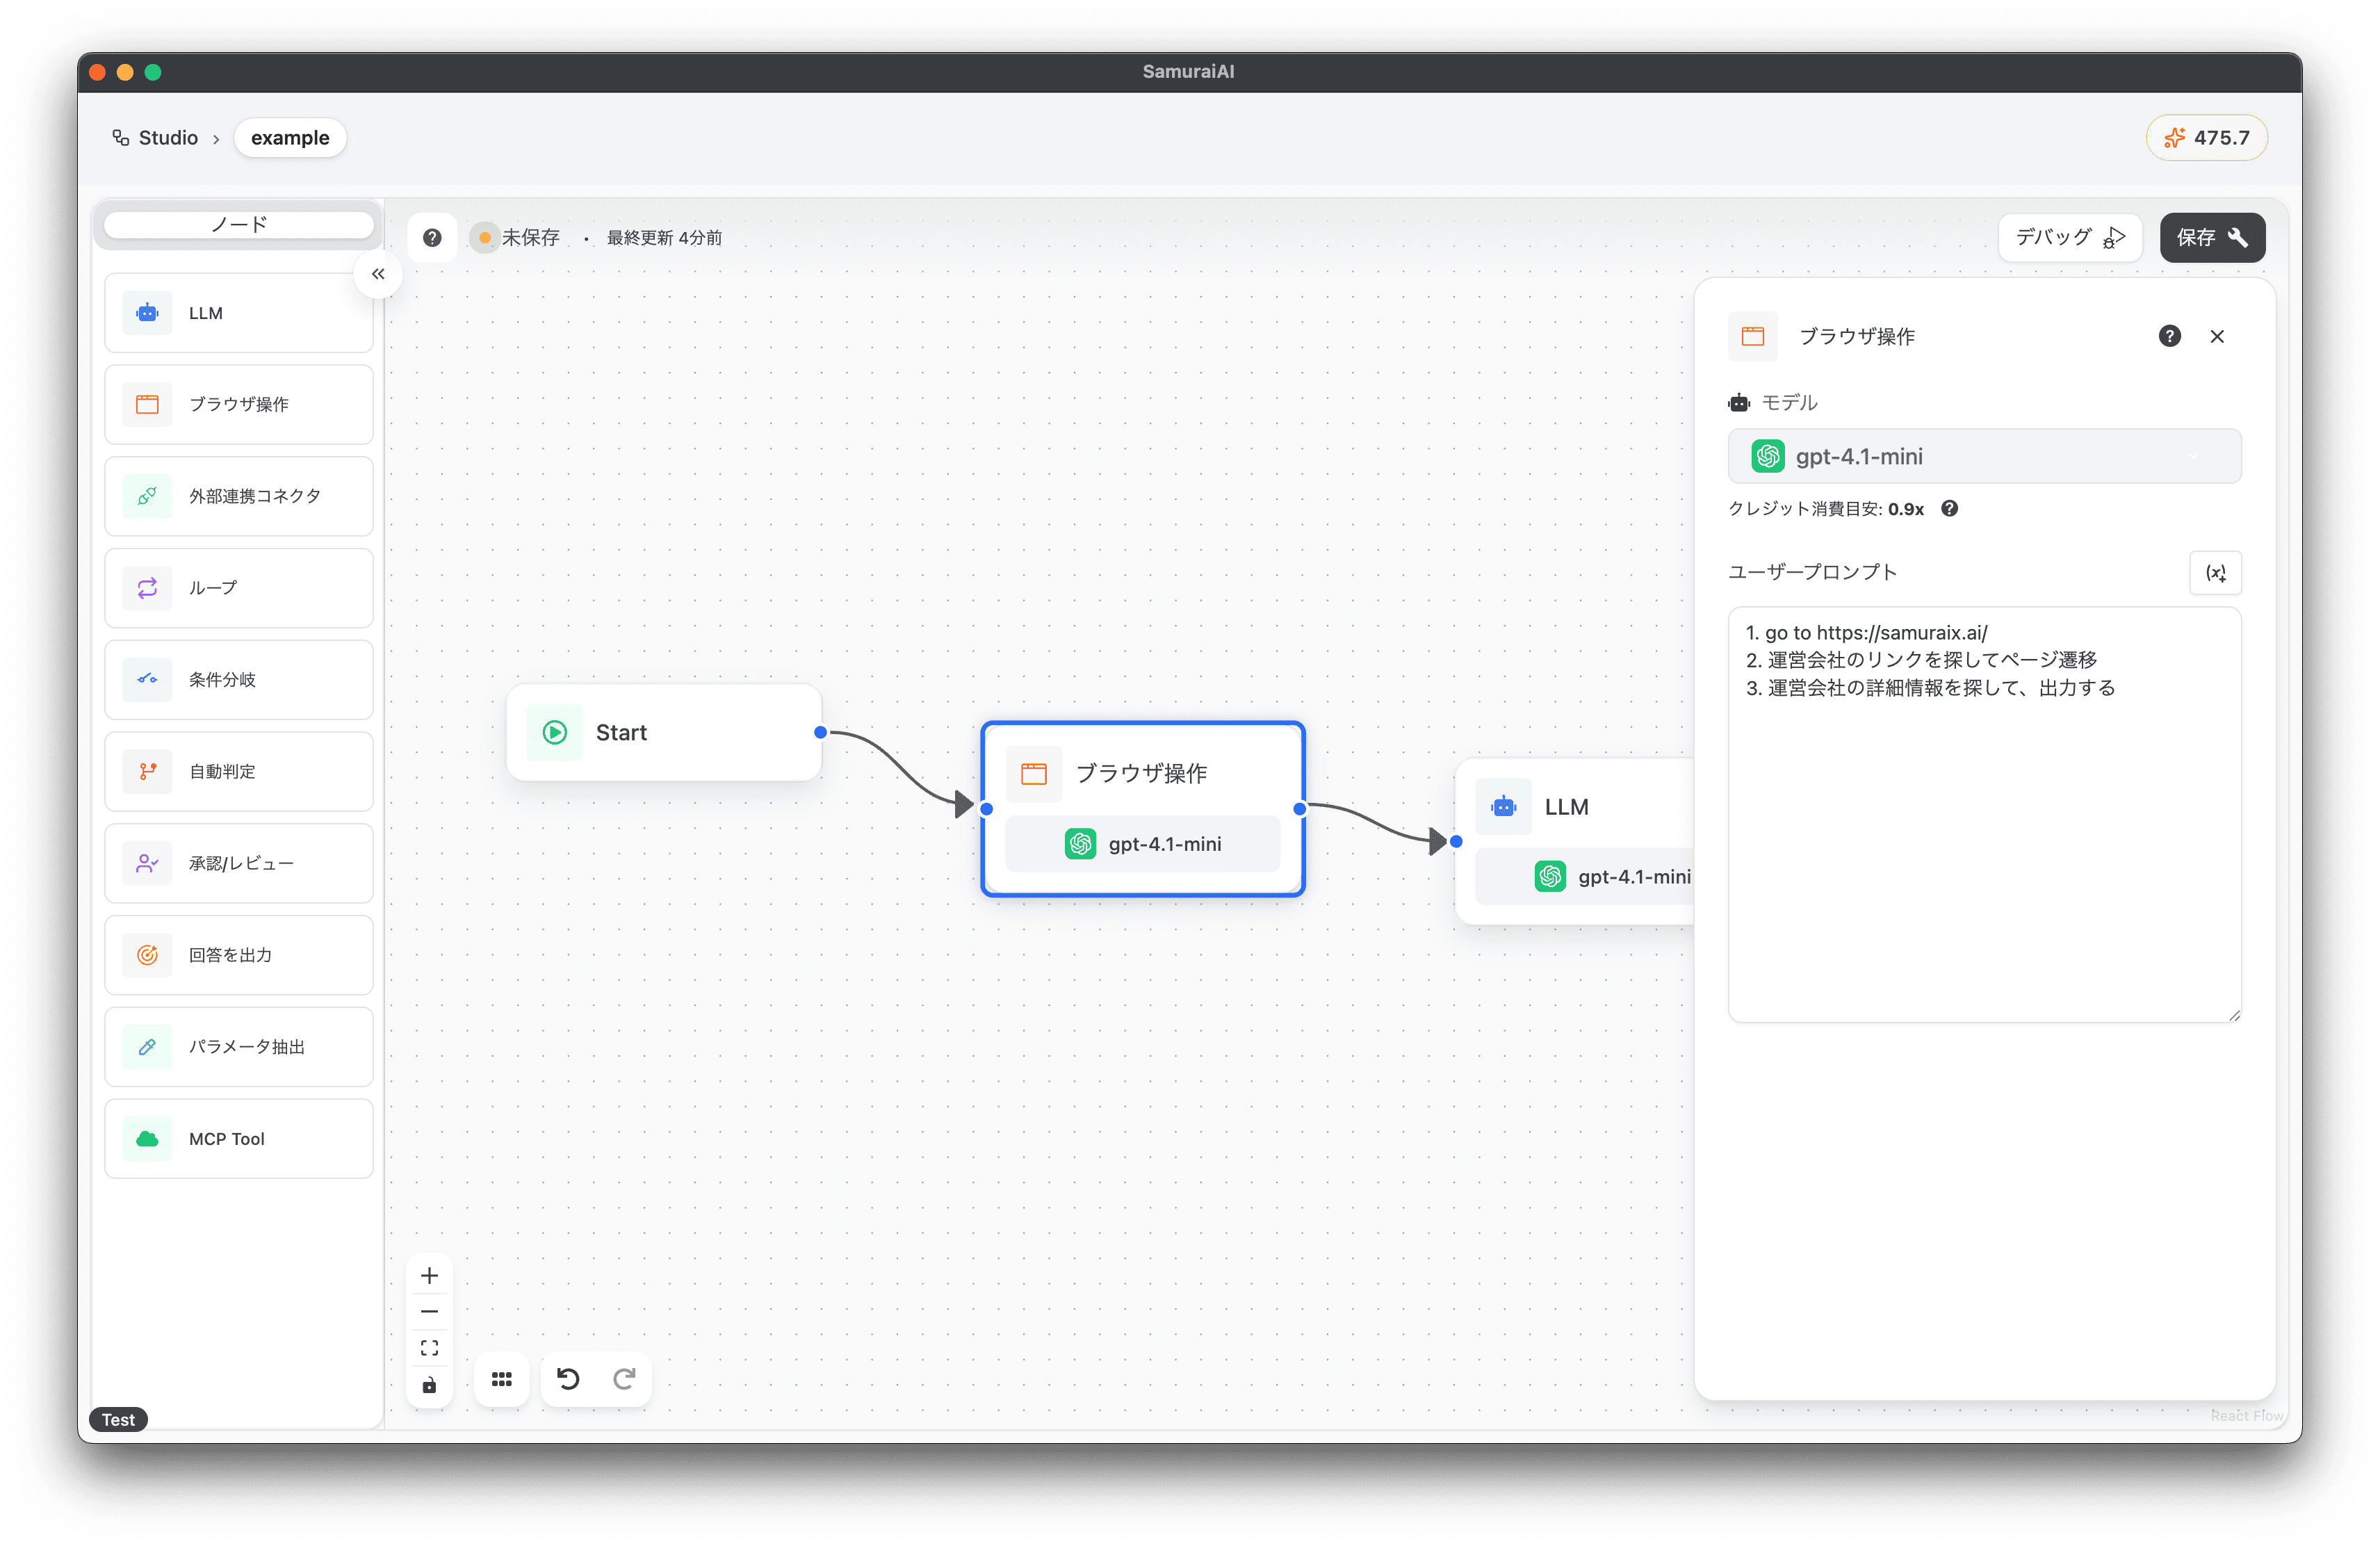Click the insert variable (x) icon
Viewport: 2380px width, 1546px height.
point(2215,573)
